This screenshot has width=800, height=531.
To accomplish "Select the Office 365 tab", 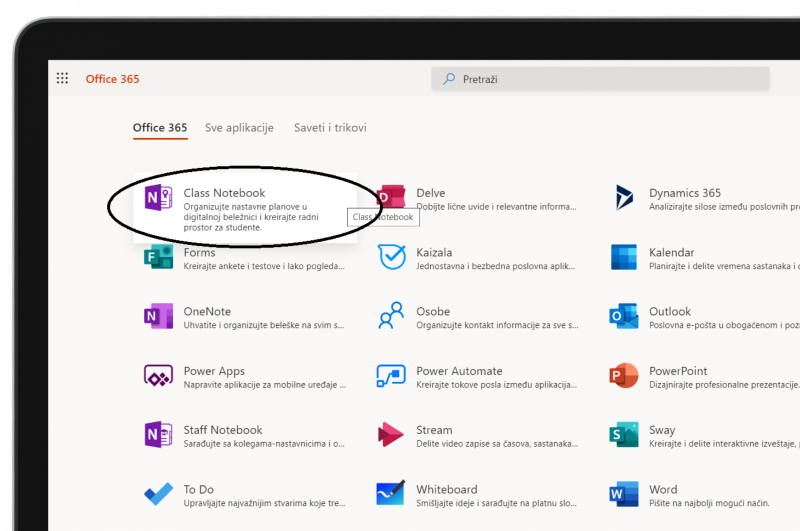I will (x=160, y=128).
